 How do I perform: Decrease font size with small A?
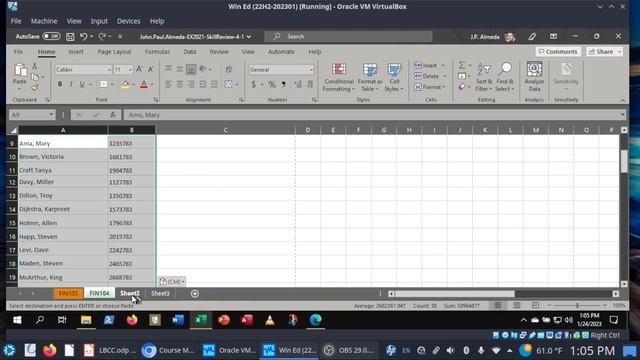click(x=151, y=69)
